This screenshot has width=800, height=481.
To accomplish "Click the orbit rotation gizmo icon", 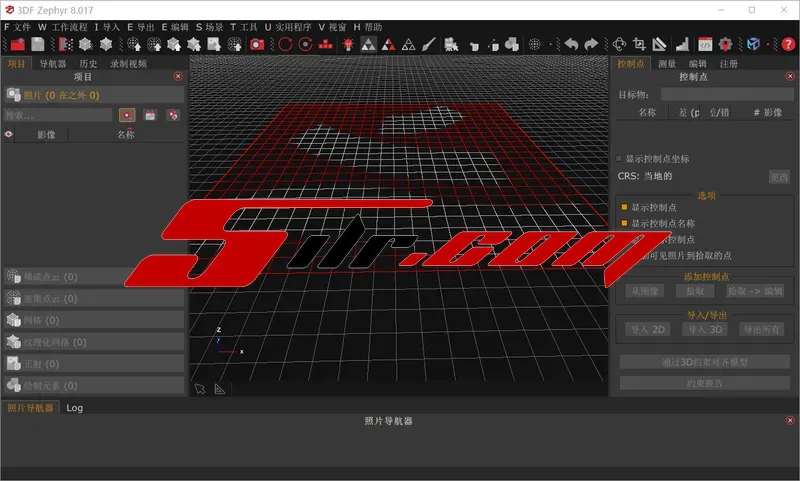I will 619,45.
